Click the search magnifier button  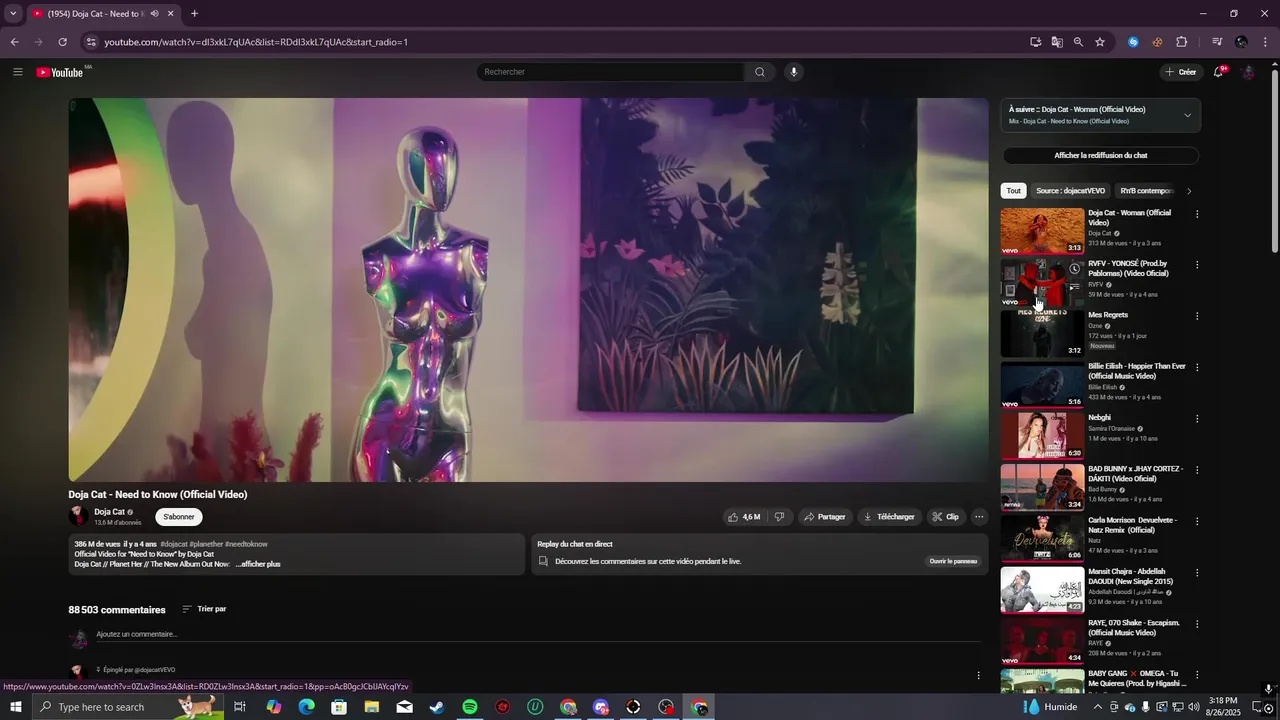click(760, 72)
